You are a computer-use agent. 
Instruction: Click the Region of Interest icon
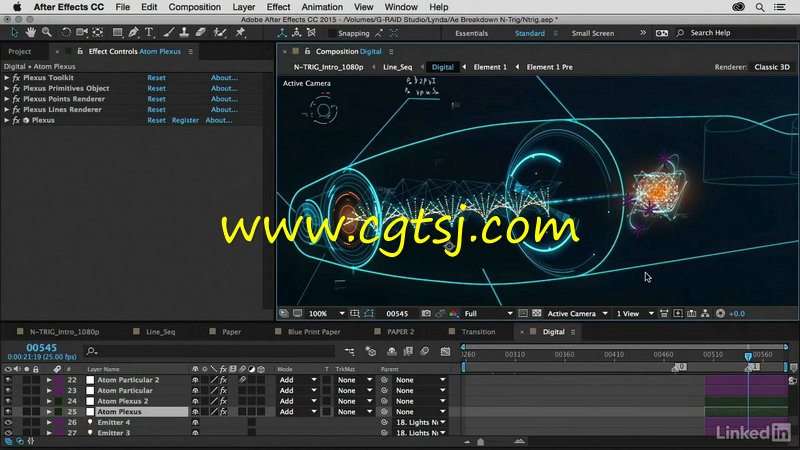point(523,313)
